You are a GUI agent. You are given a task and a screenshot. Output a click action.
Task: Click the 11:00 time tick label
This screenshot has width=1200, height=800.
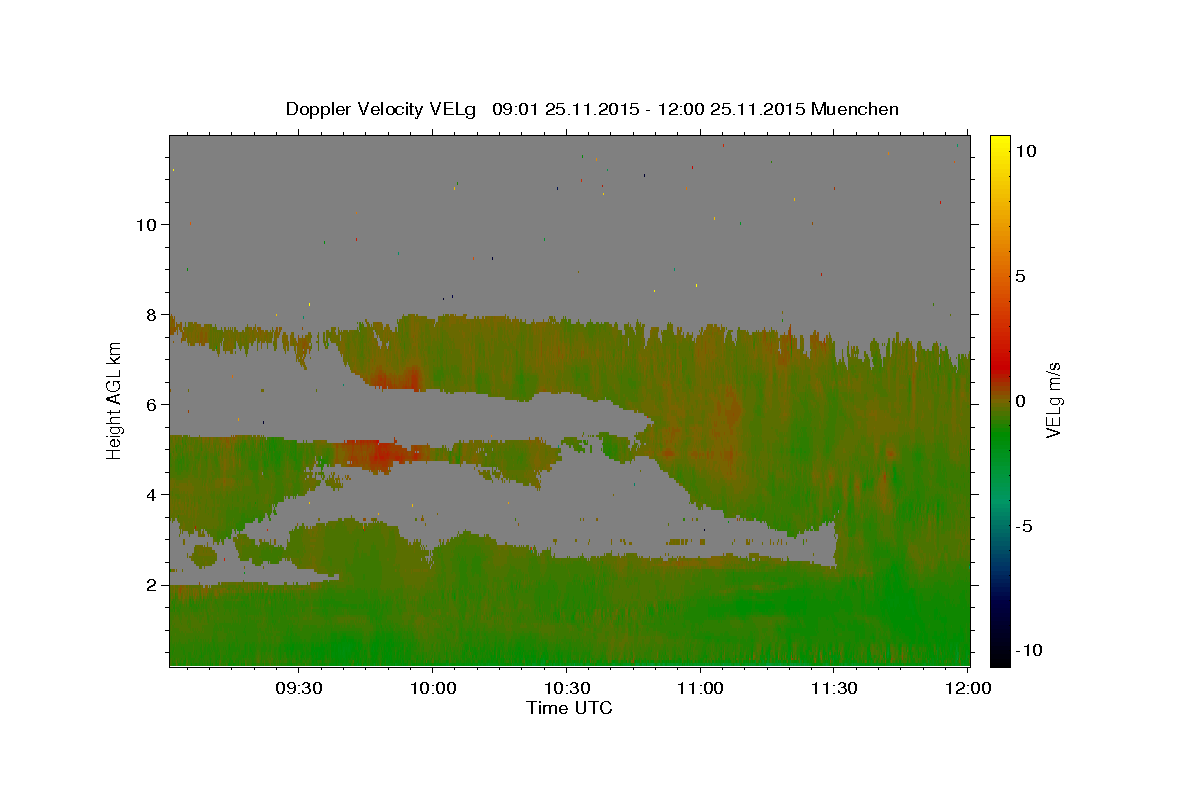point(700,689)
